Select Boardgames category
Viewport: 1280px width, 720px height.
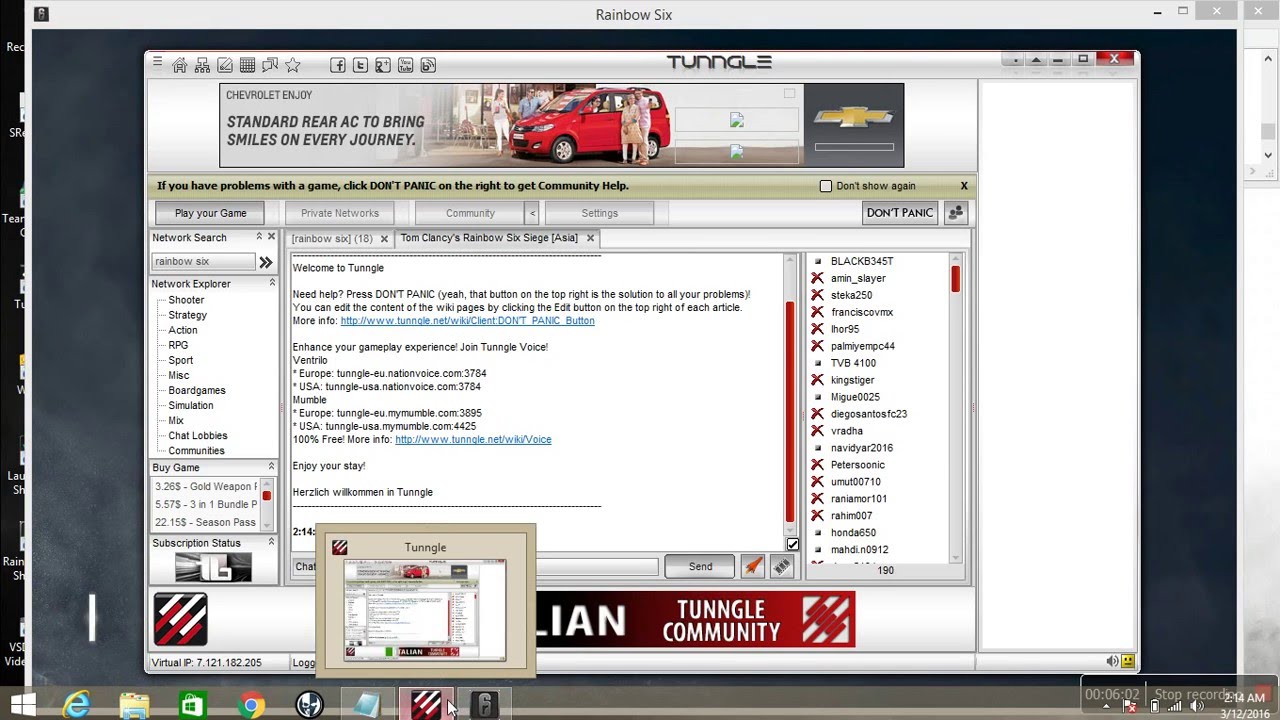(x=197, y=390)
